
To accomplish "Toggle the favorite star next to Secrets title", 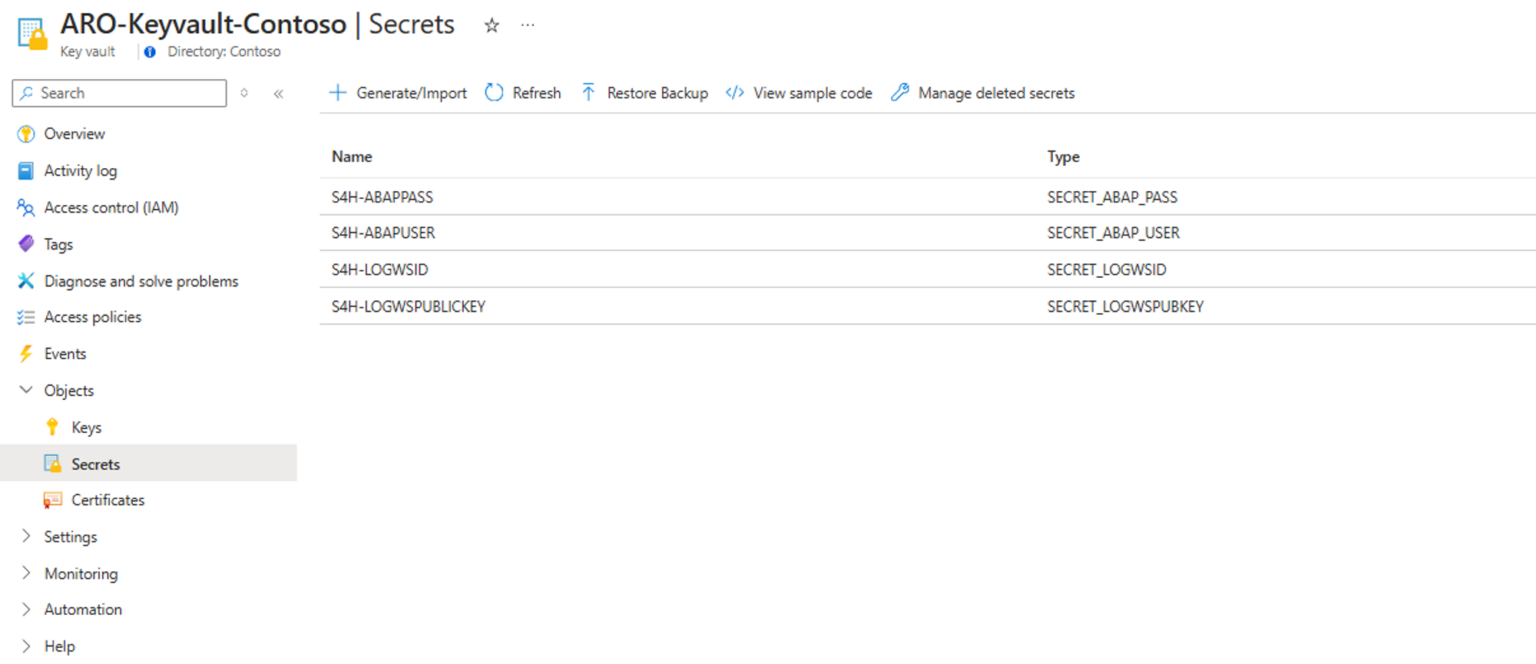I will (x=490, y=27).
